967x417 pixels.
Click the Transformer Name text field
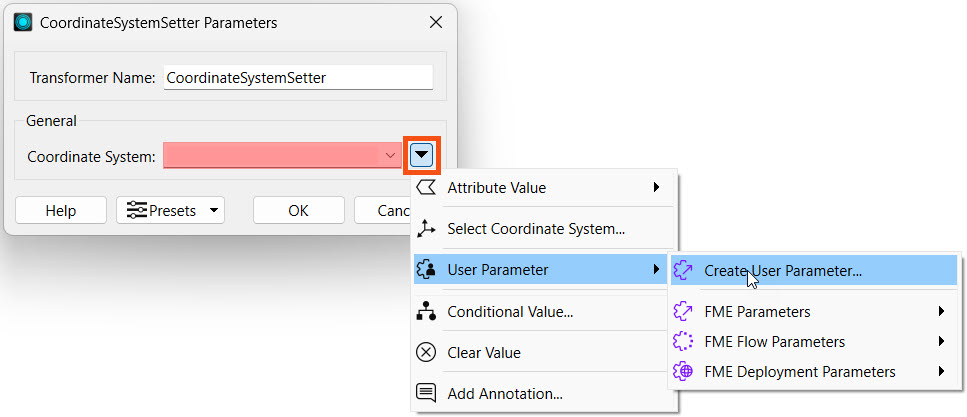[x=298, y=77]
